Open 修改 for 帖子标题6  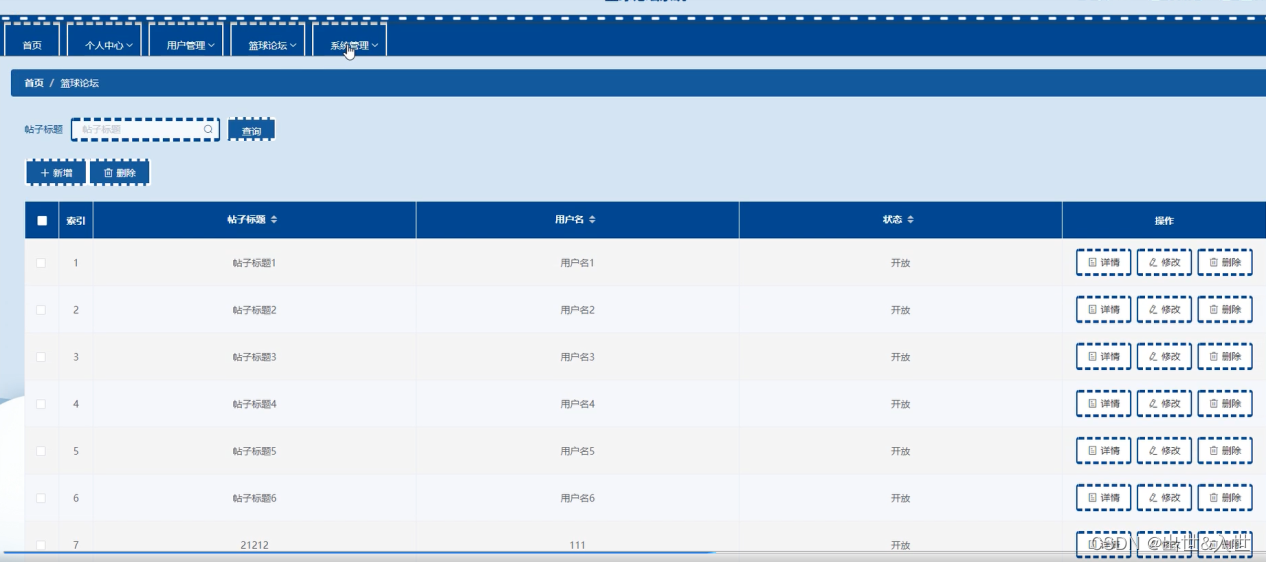click(x=1164, y=498)
